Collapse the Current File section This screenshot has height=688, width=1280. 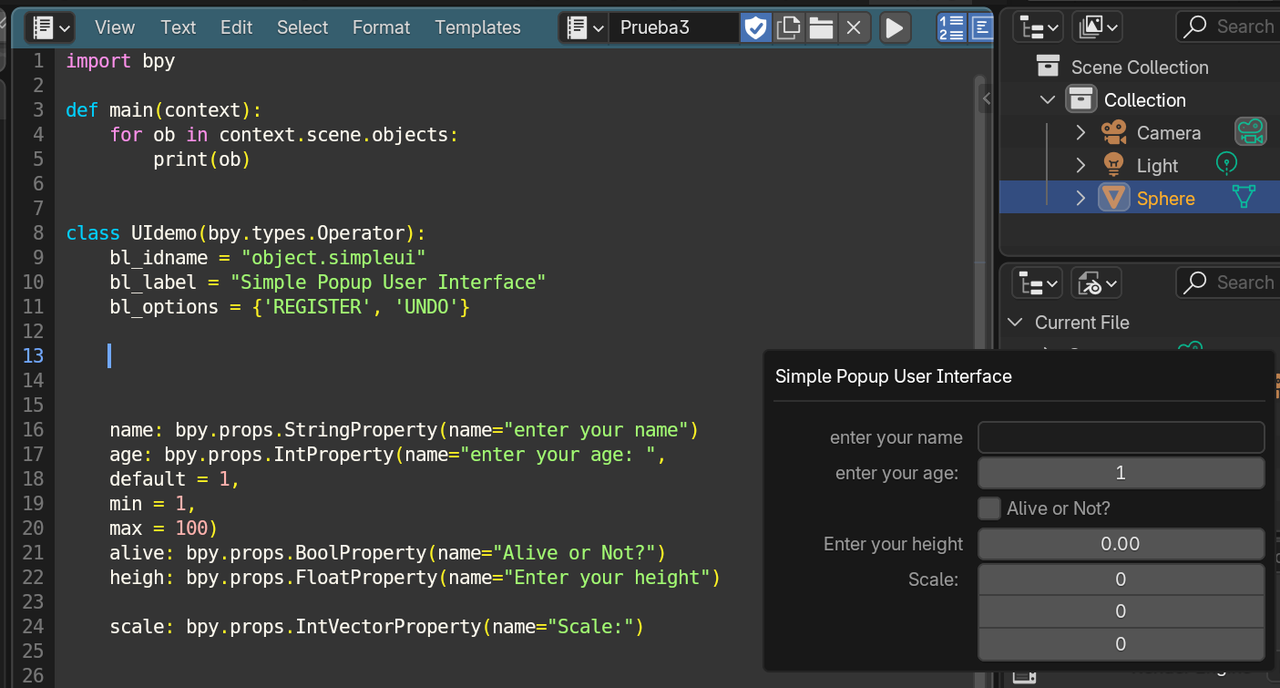(x=1016, y=322)
